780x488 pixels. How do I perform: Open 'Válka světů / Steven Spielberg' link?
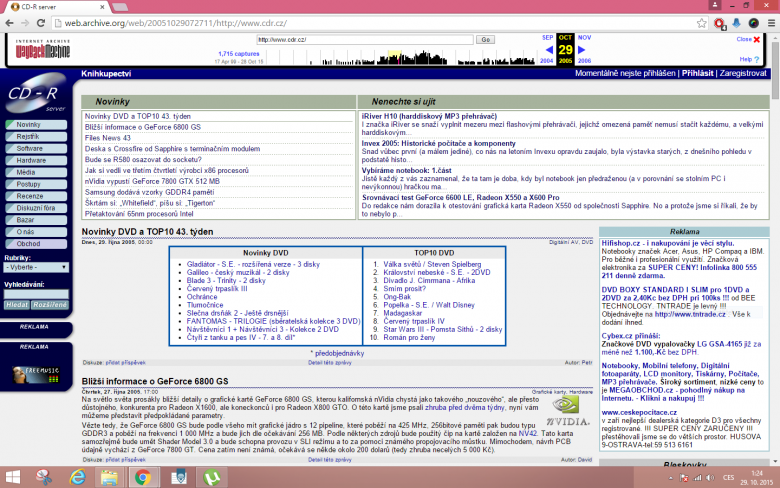point(432,264)
